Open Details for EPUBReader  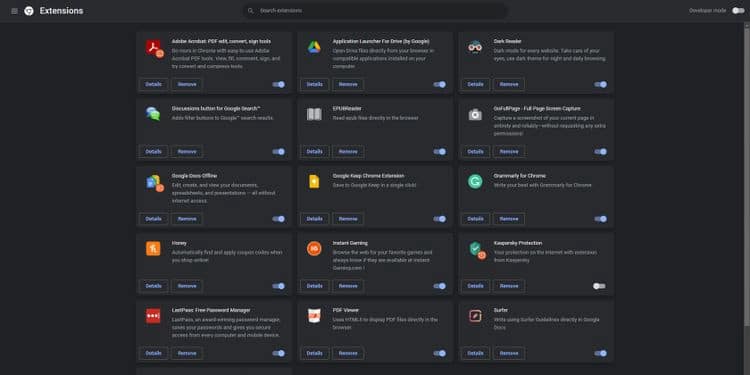[x=315, y=152]
